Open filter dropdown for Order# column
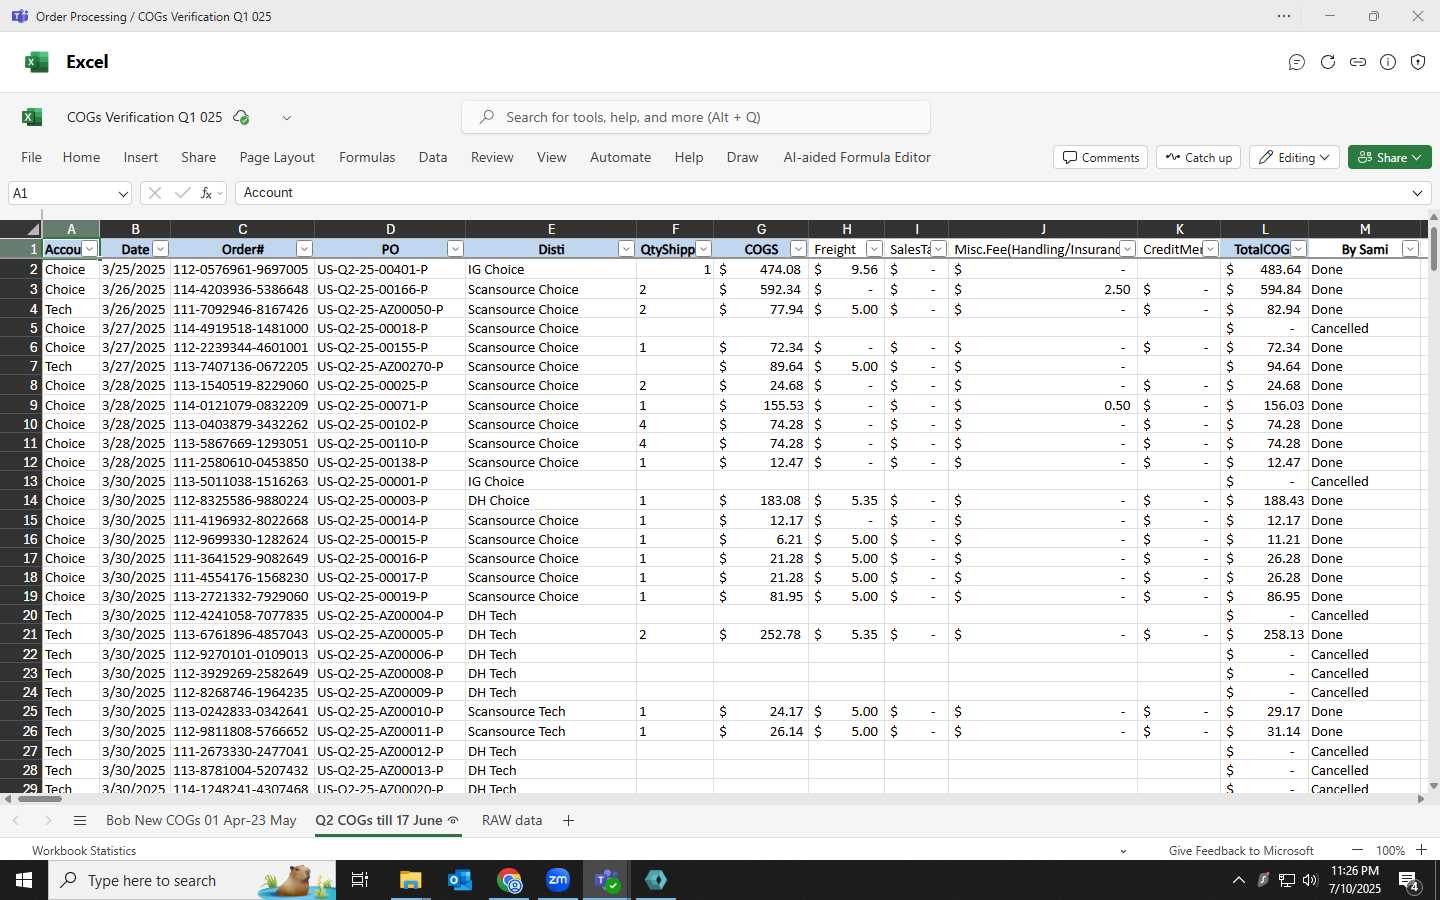Screen dimensions: 1440x900 pyautogui.click(x=304, y=249)
